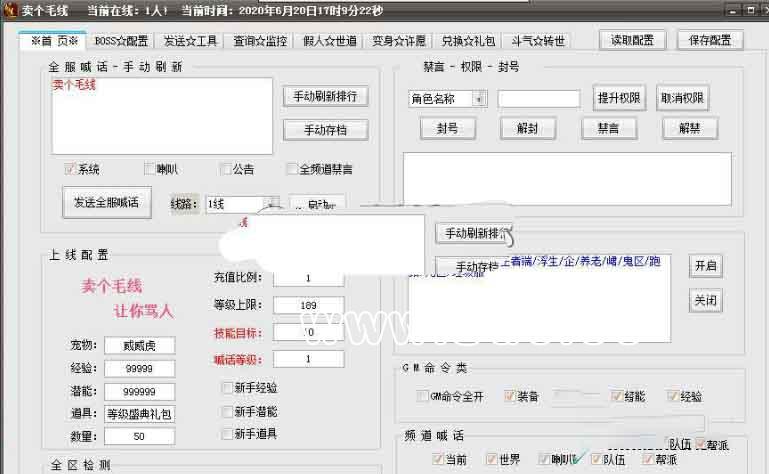769x474 pixels.
Task: Select the 查询☆监控 tab
Action: tap(259, 41)
